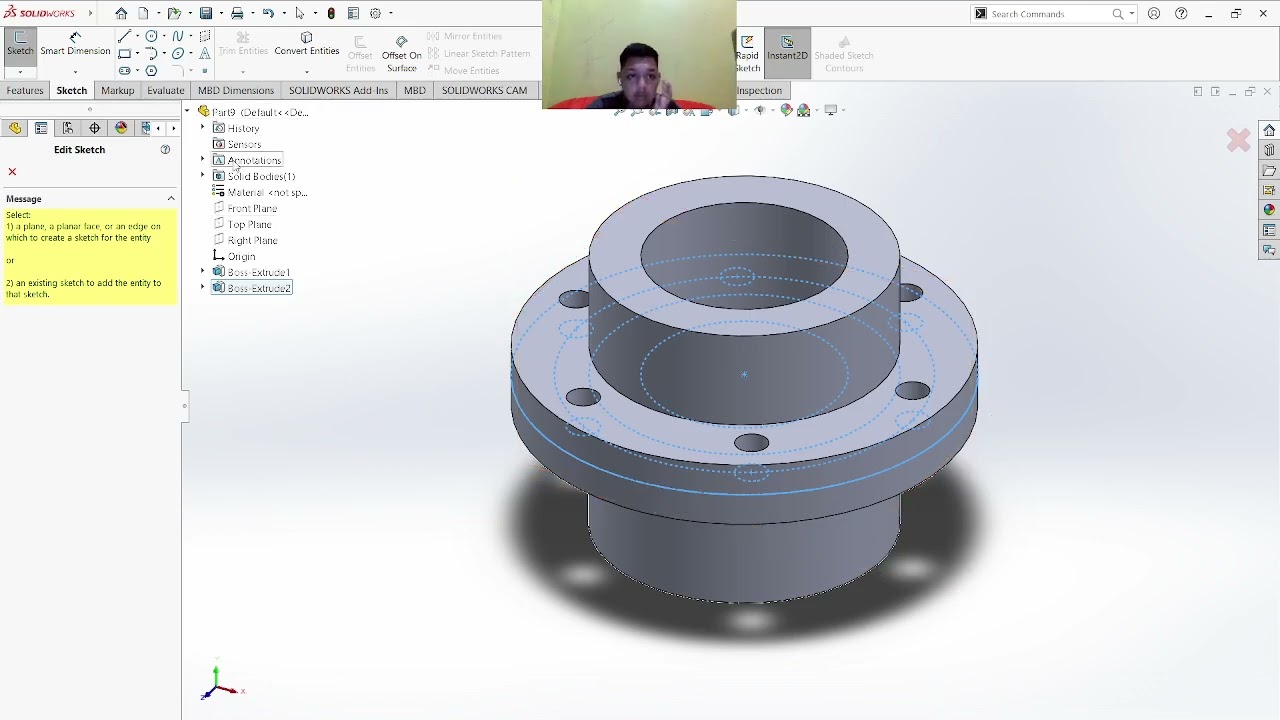The height and width of the screenshot is (720, 1280).
Task: Switch to the SOLIDWORKS CAM tab
Action: [x=484, y=91]
